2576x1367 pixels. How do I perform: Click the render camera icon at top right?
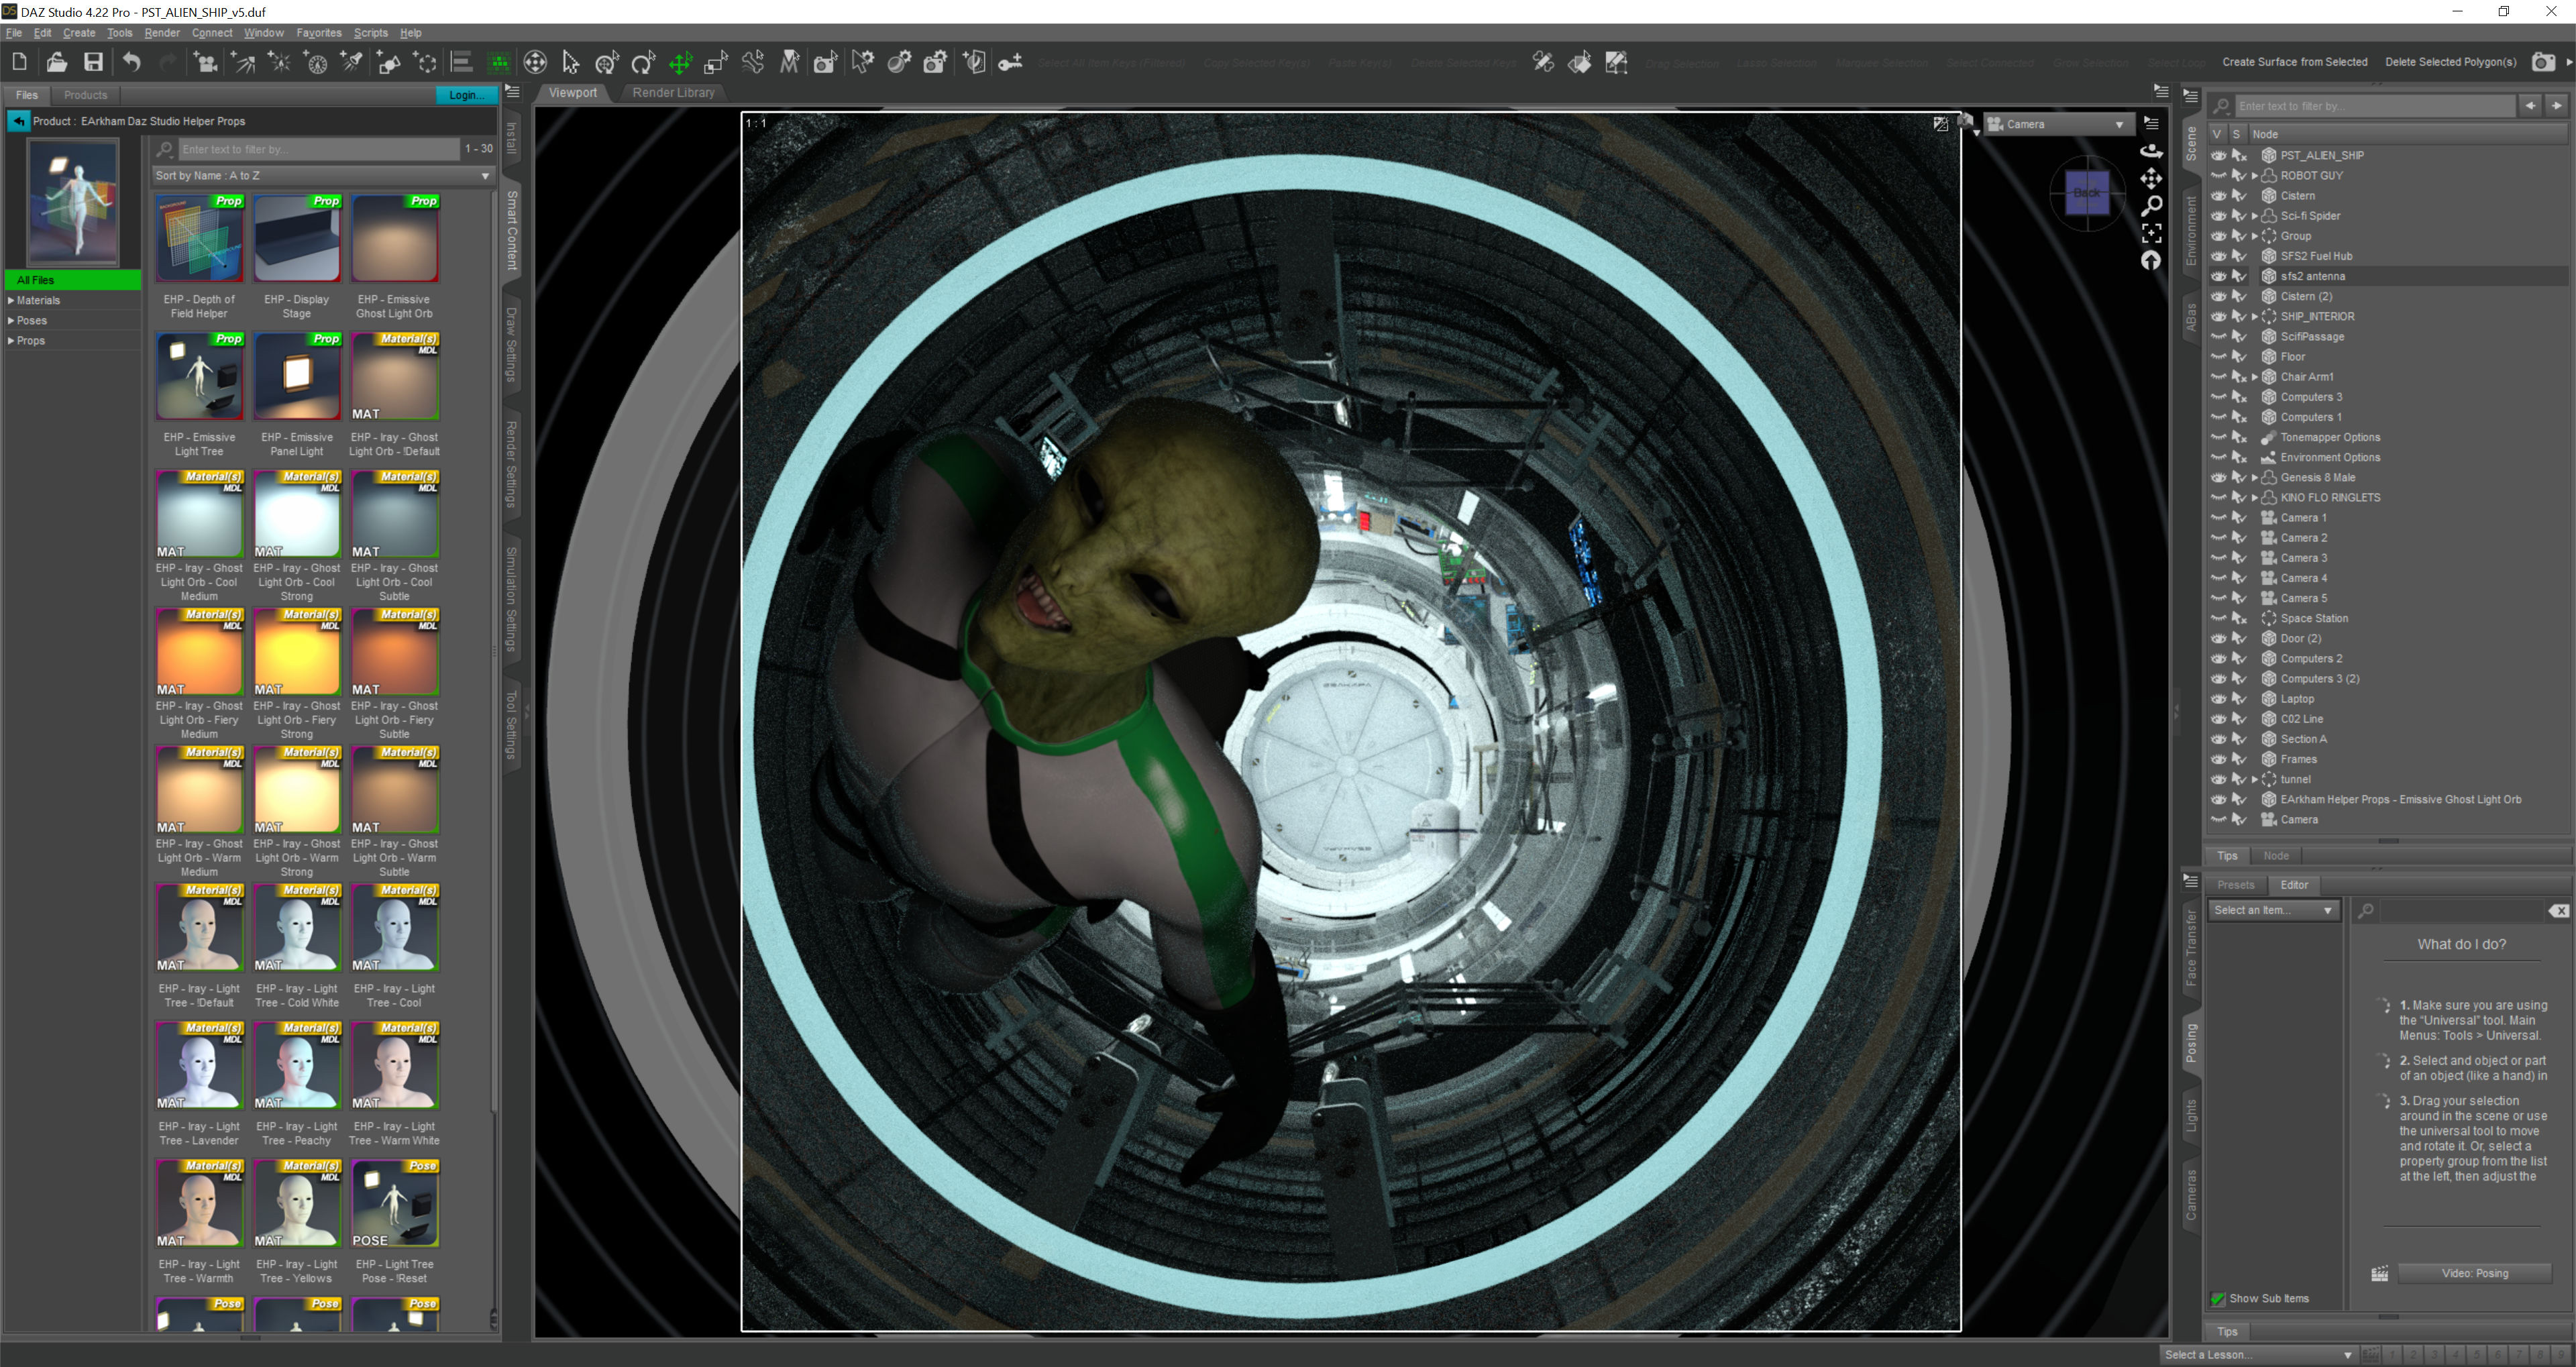(x=2543, y=62)
